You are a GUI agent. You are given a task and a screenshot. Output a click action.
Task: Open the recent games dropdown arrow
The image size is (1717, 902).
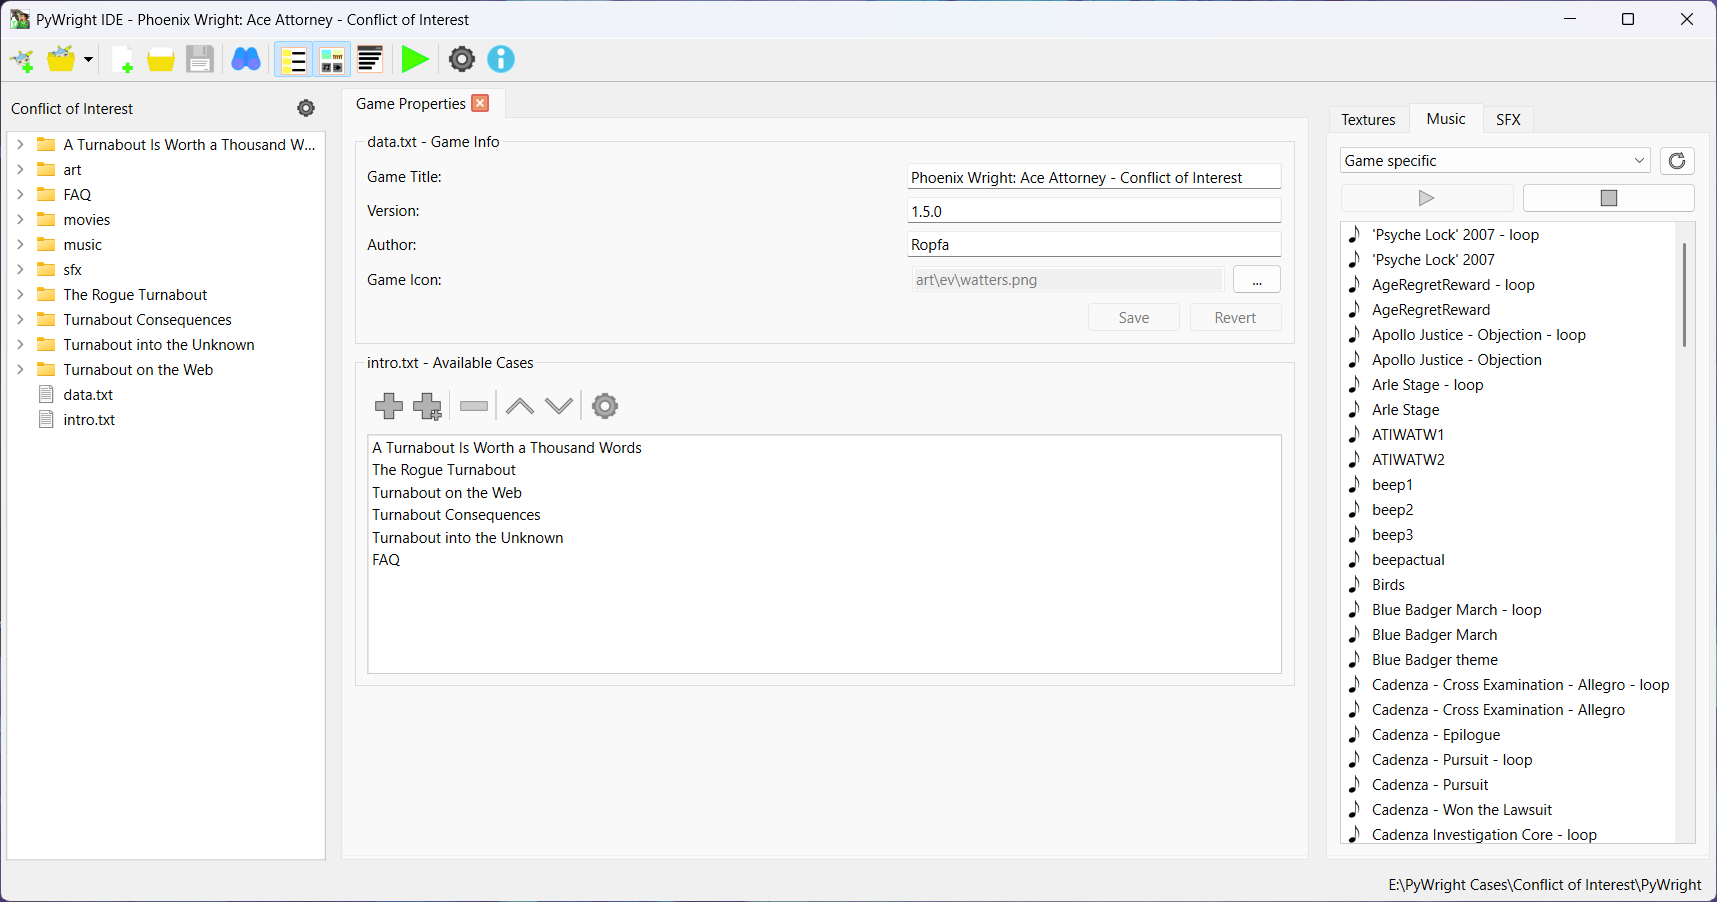tap(88, 60)
